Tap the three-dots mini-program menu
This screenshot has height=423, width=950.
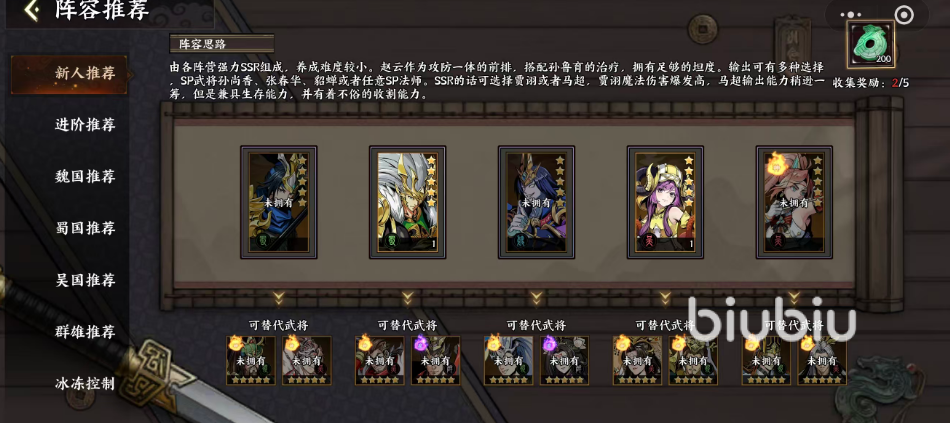click(851, 15)
